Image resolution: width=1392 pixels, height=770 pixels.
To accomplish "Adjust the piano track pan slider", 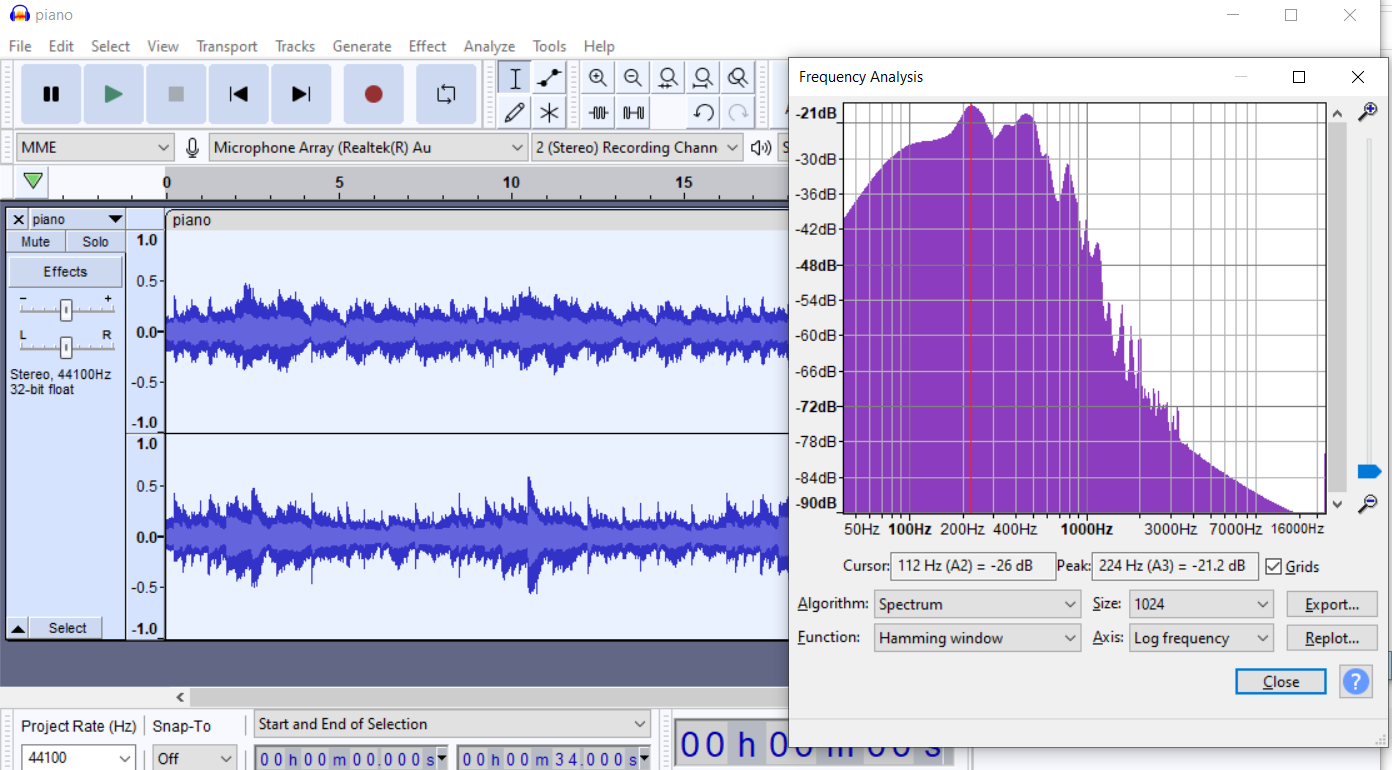I will coord(65,347).
